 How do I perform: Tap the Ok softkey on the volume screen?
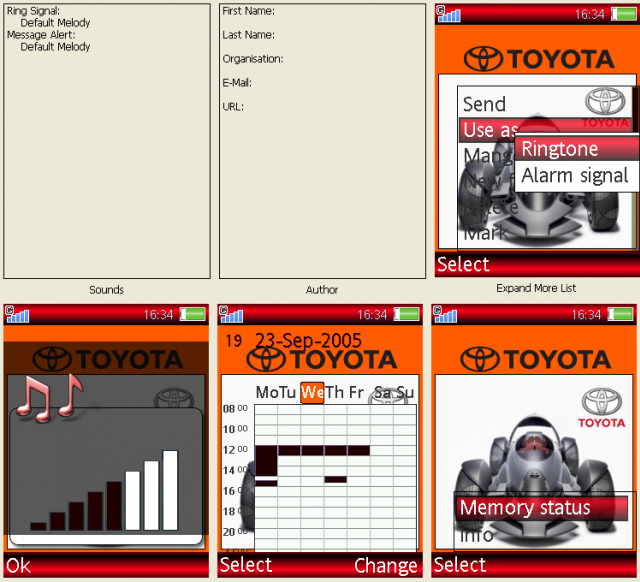[18, 566]
